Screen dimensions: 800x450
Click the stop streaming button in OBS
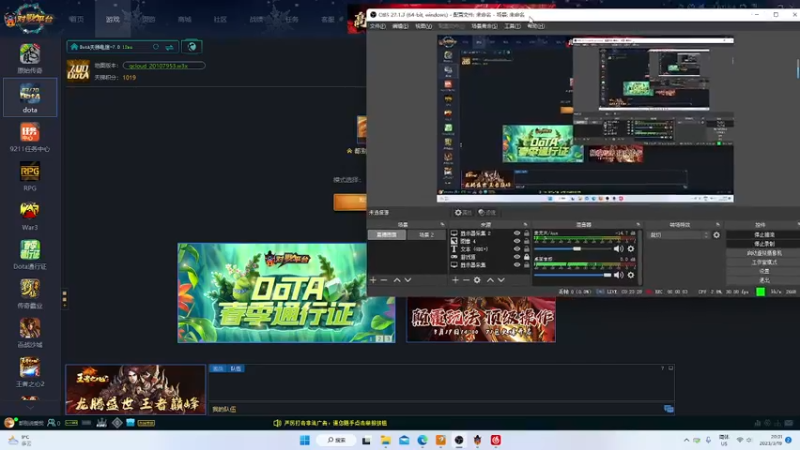[764, 235]
